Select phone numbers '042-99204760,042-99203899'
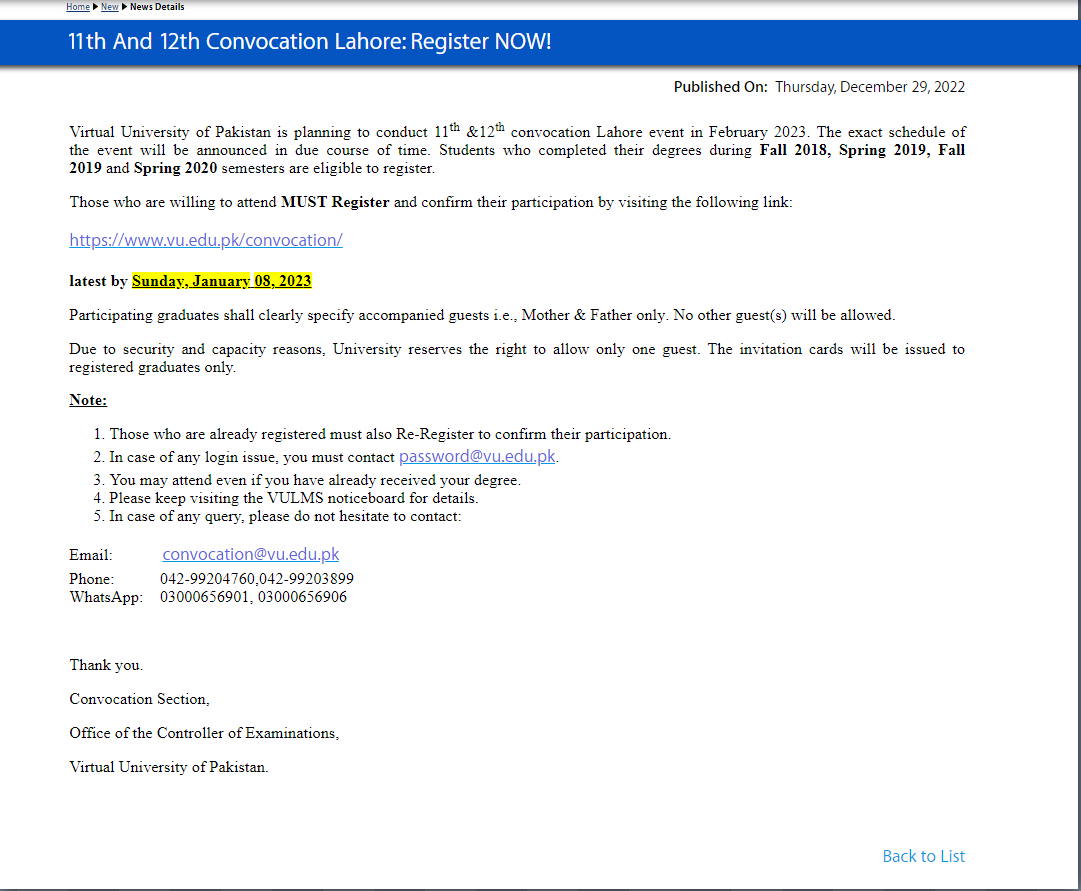The height and width of the screenshot is (891, 1081). click(x=257, y=579)
